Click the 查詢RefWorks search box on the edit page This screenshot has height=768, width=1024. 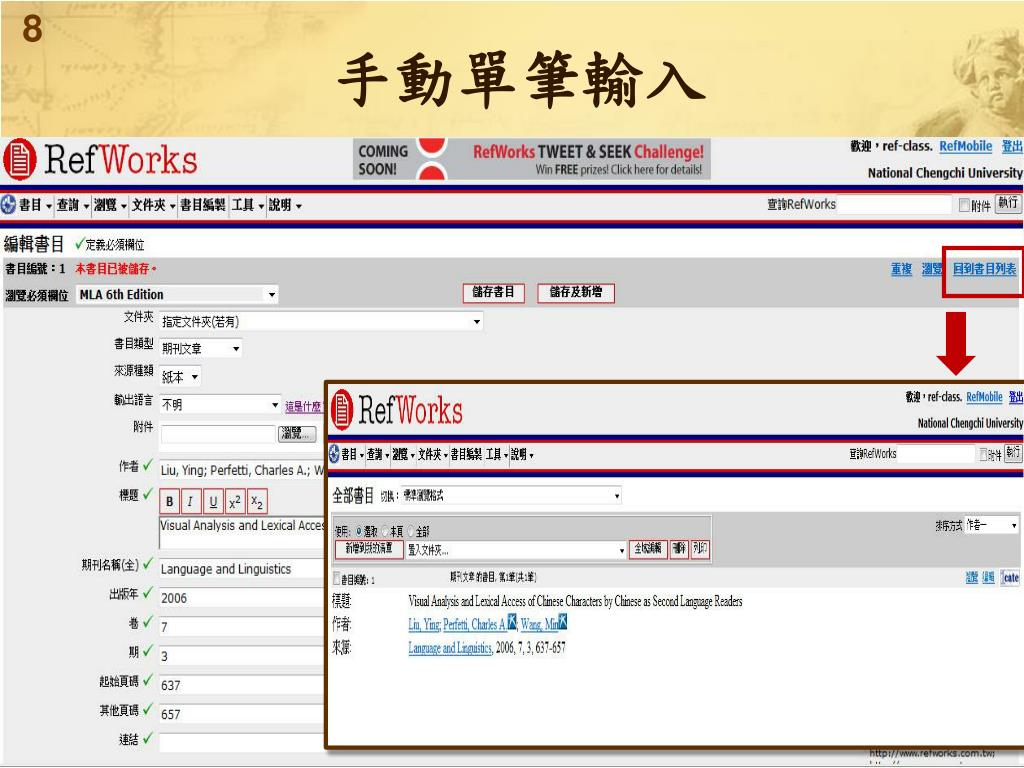pos(894,204)
